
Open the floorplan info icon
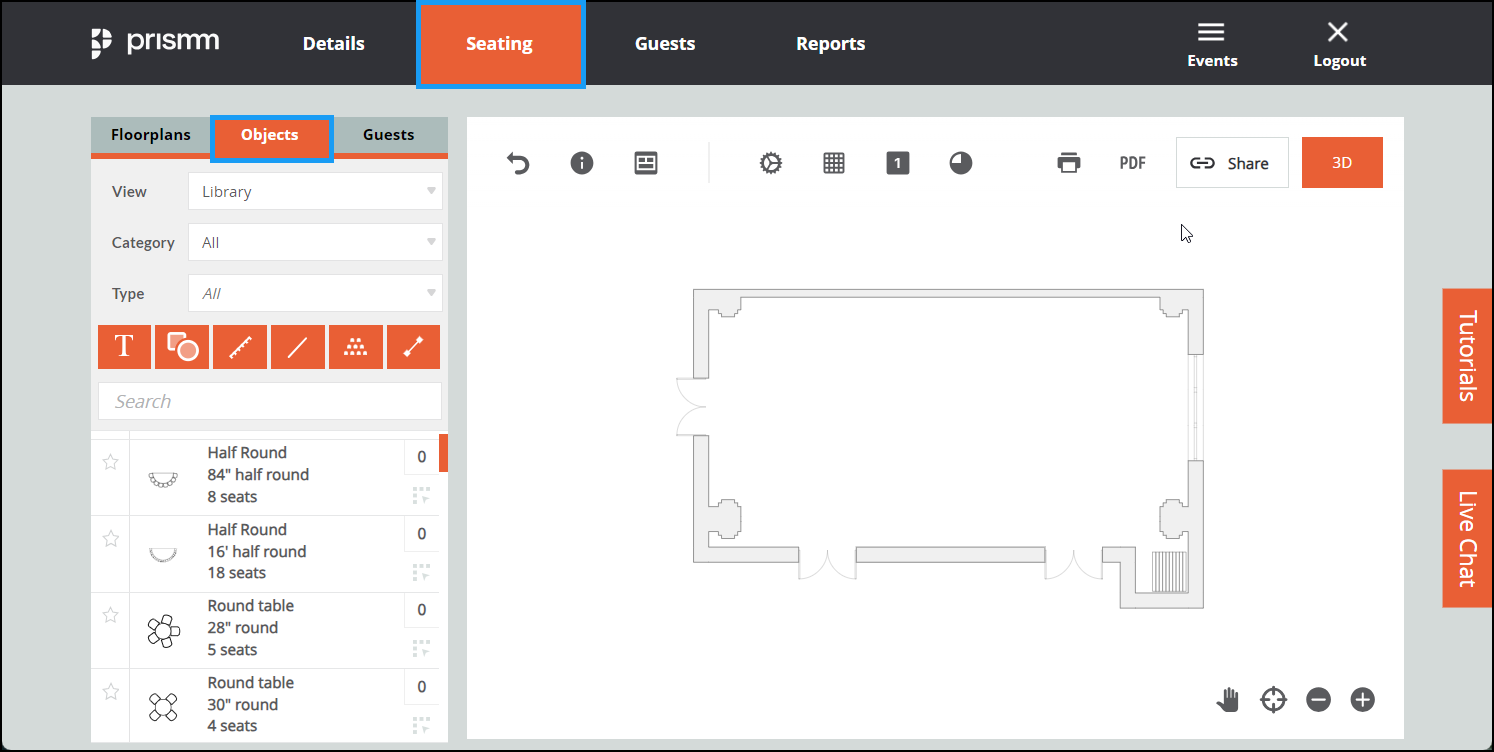(582, 163)
